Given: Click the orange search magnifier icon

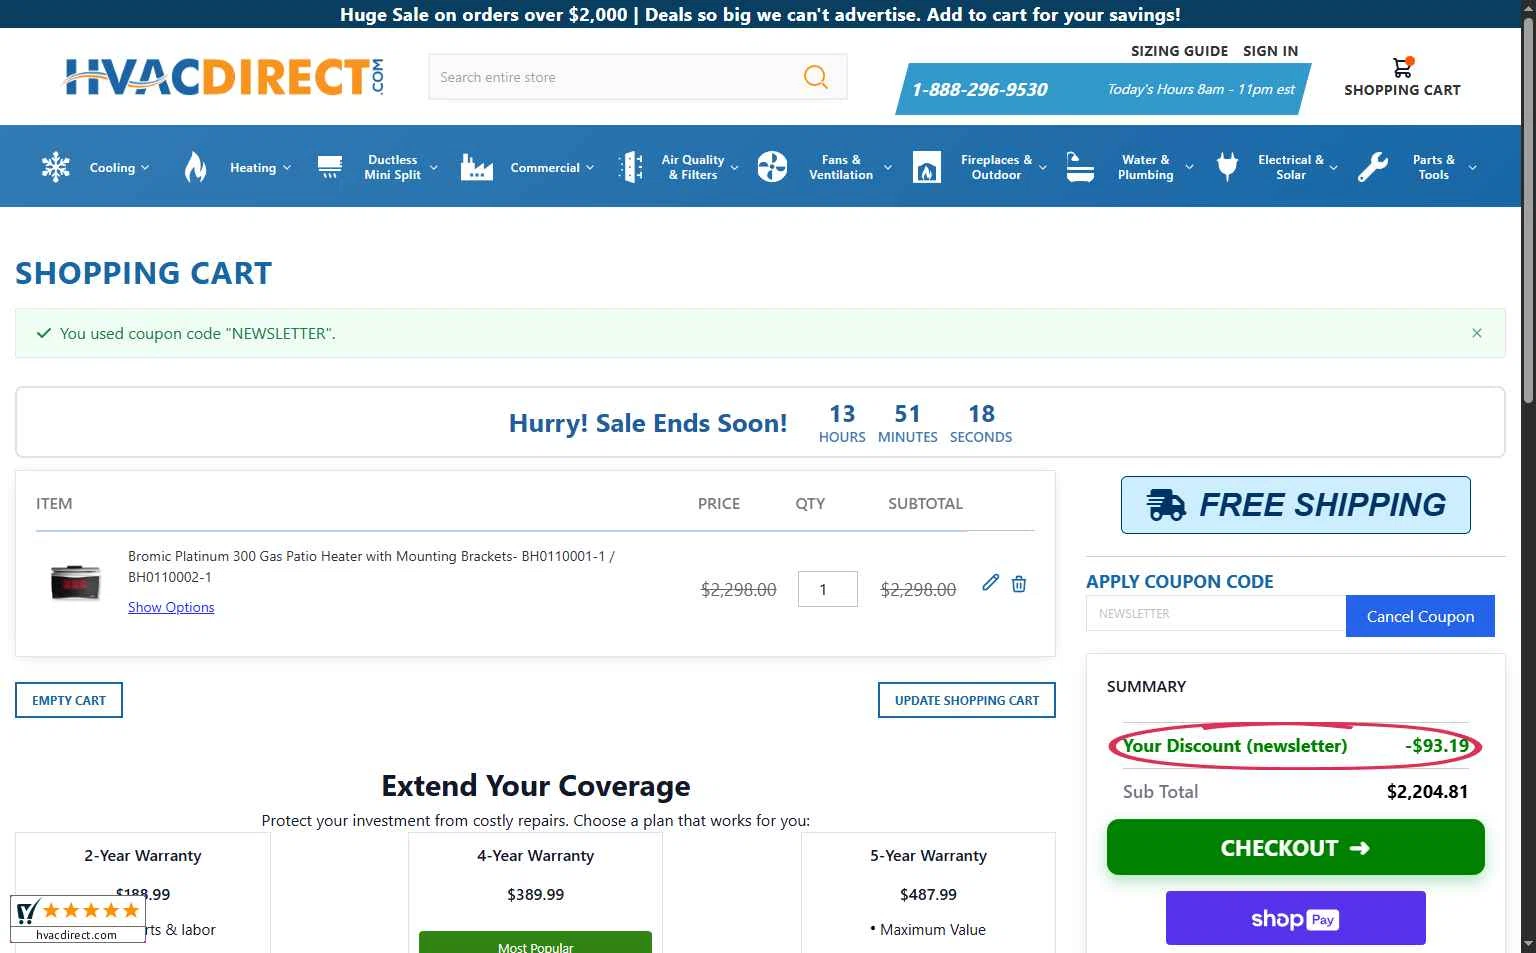Looking at the screenshot, I should click(816, 77).
